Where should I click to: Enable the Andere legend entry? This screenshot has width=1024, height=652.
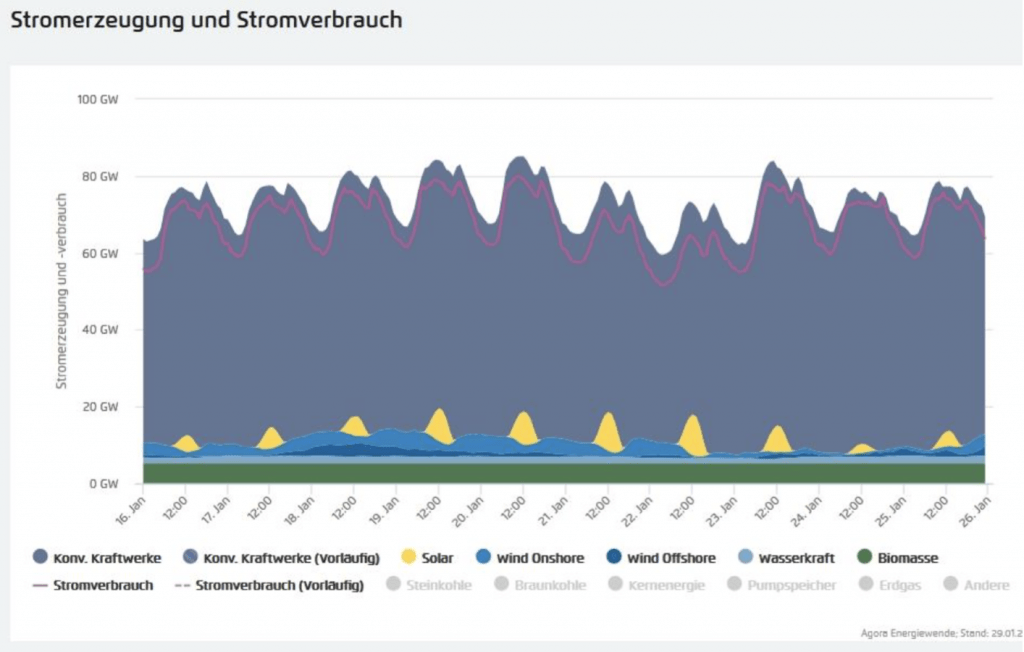951,584
